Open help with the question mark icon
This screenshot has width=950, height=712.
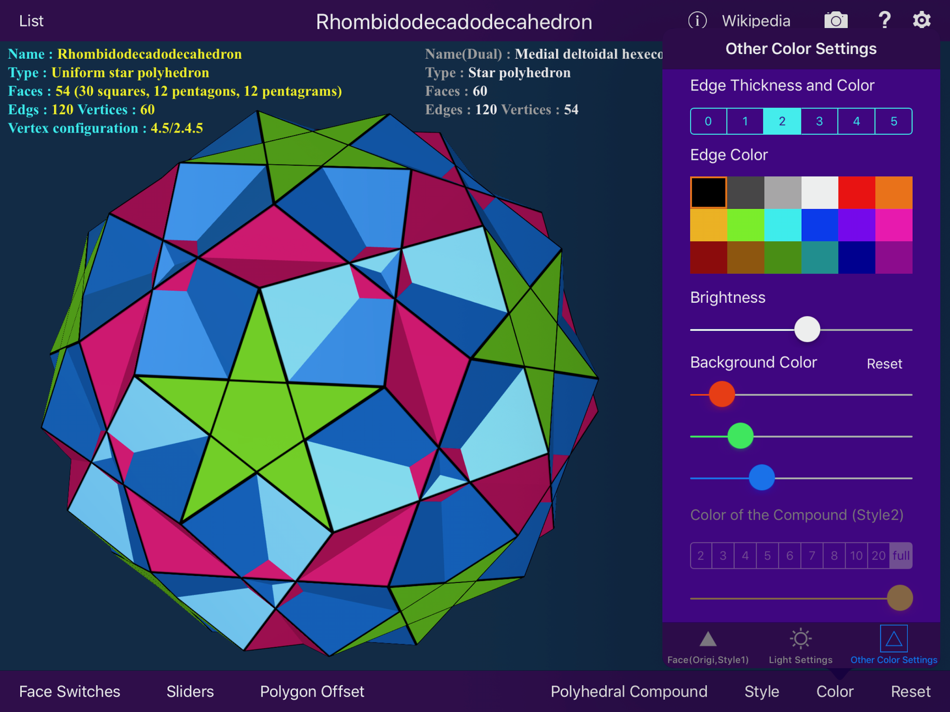pos(885,21)
